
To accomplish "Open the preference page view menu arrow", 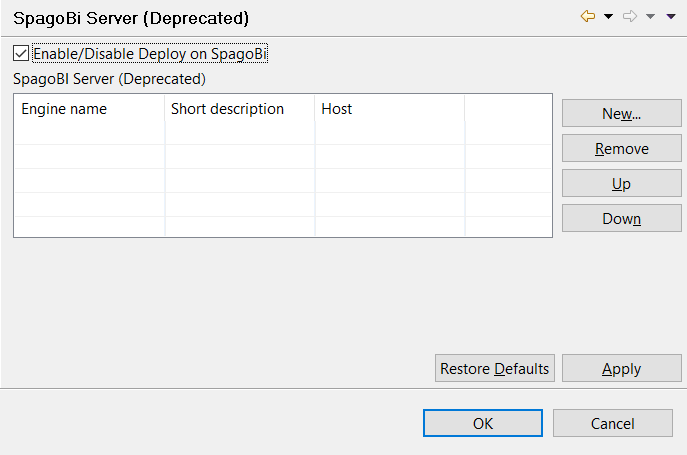I will pos(670,17).
